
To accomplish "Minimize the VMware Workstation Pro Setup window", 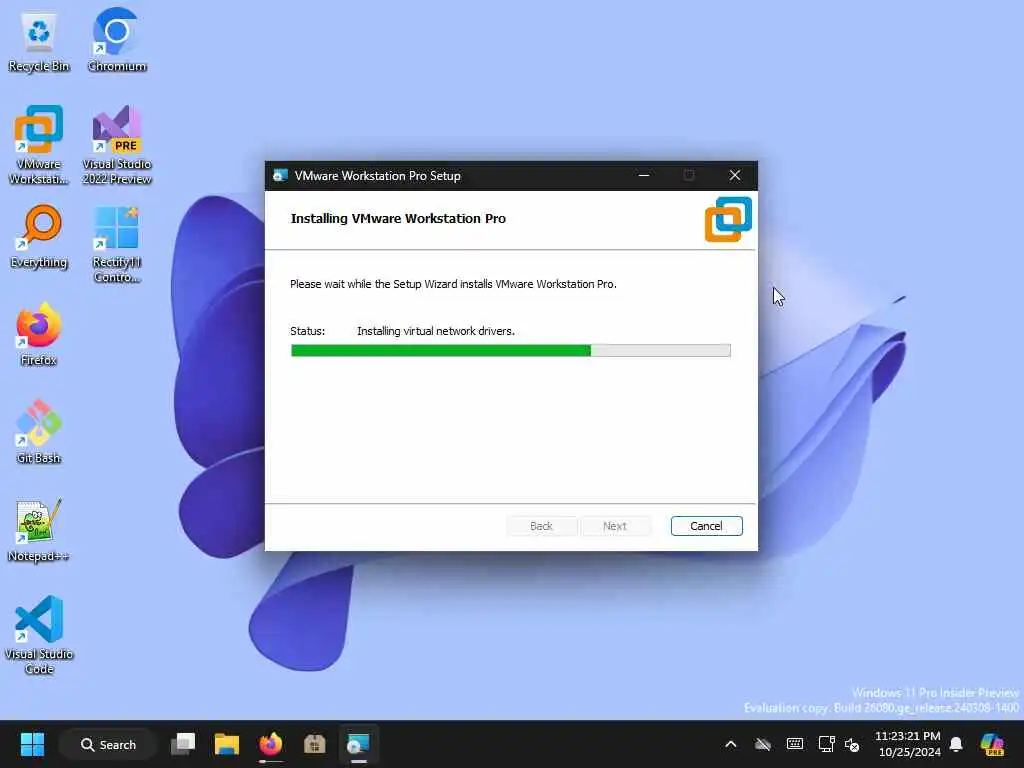I will coord(644,176).
